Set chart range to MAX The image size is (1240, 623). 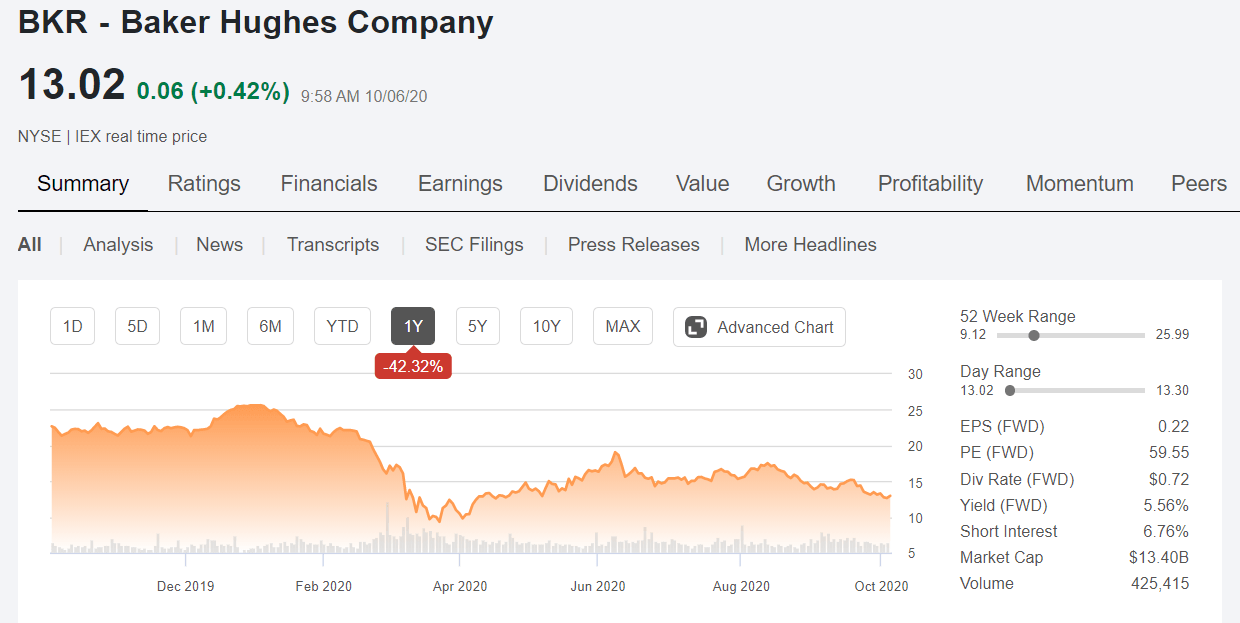tap(623, 327)
